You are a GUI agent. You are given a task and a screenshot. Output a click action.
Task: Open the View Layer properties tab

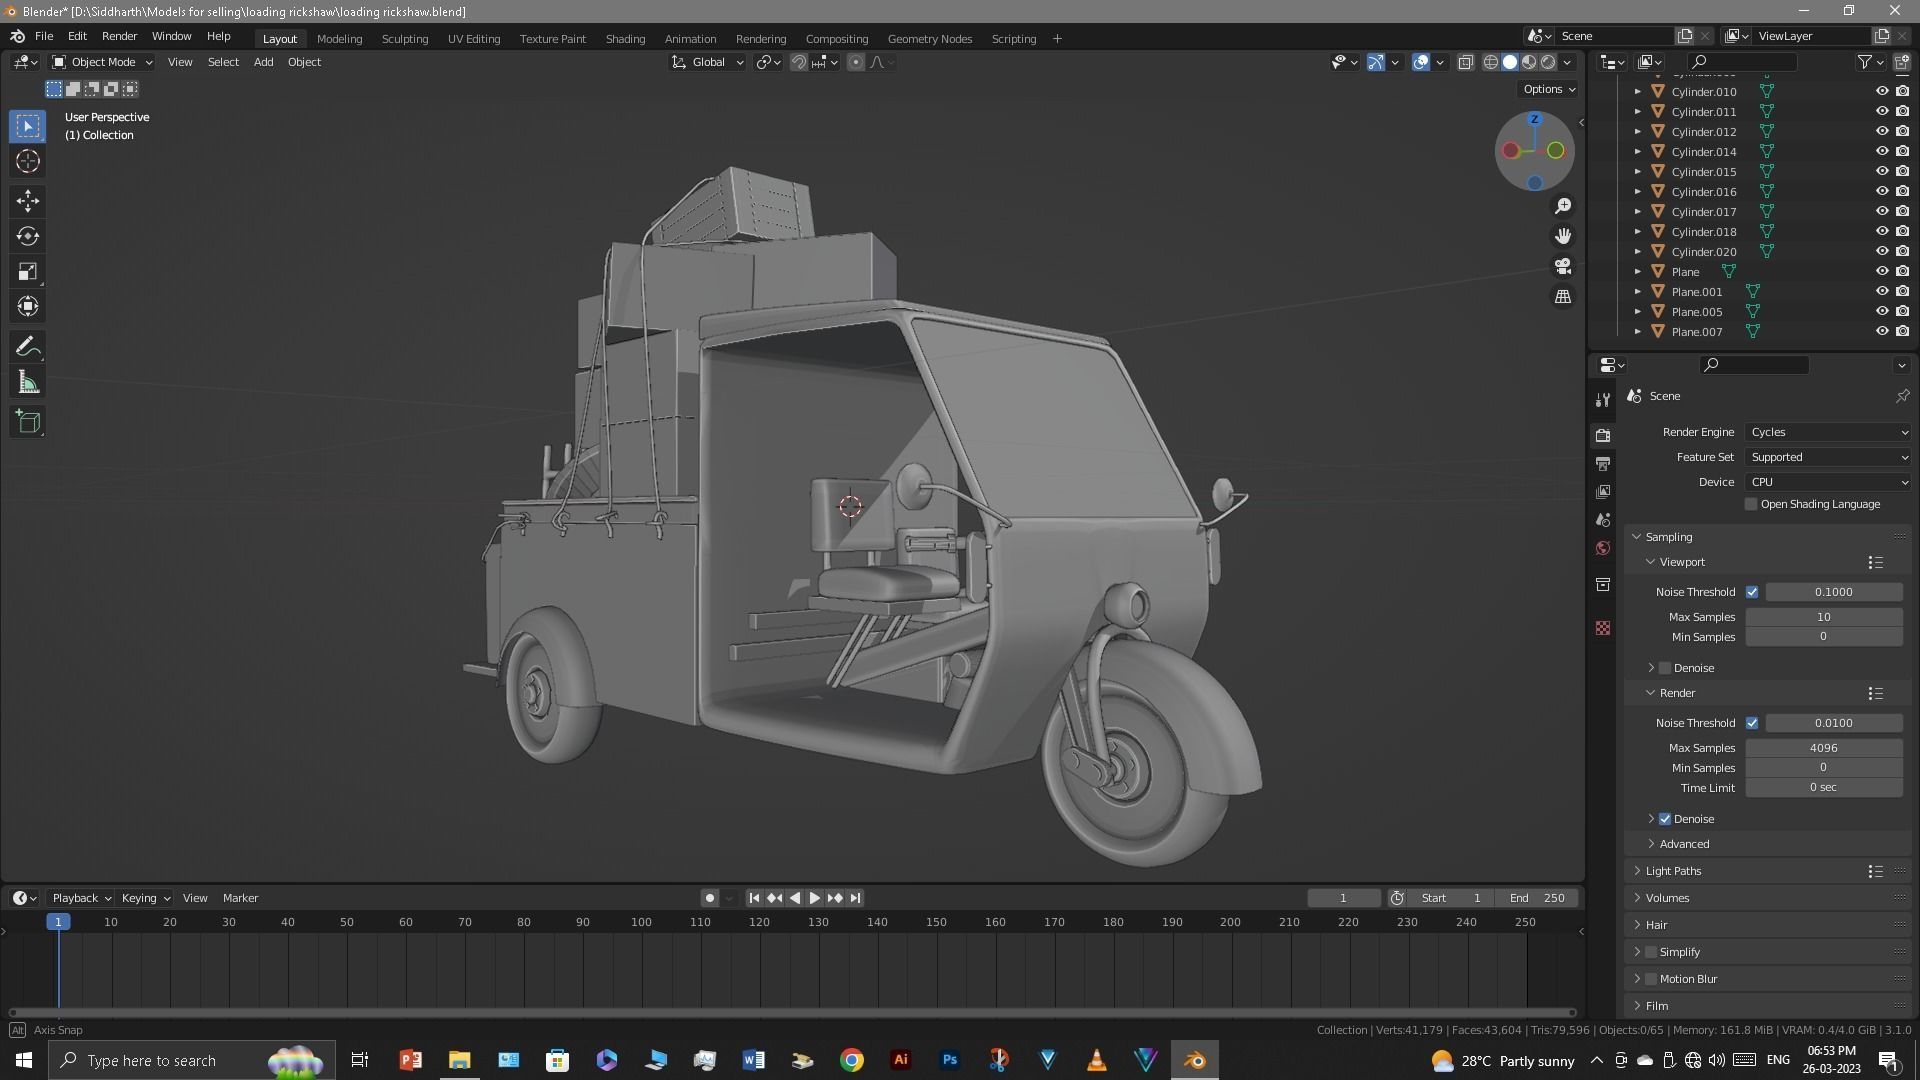coord(1603,492)
